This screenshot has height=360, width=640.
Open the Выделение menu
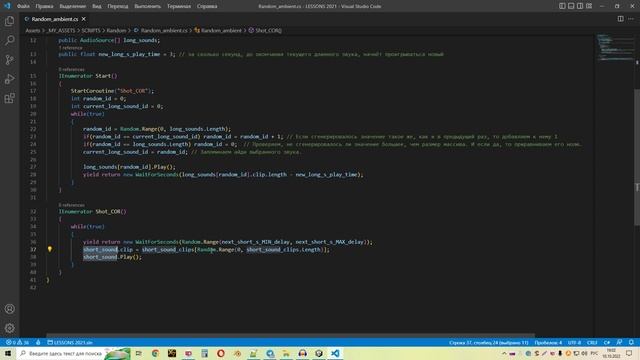(x=73, y=6)
